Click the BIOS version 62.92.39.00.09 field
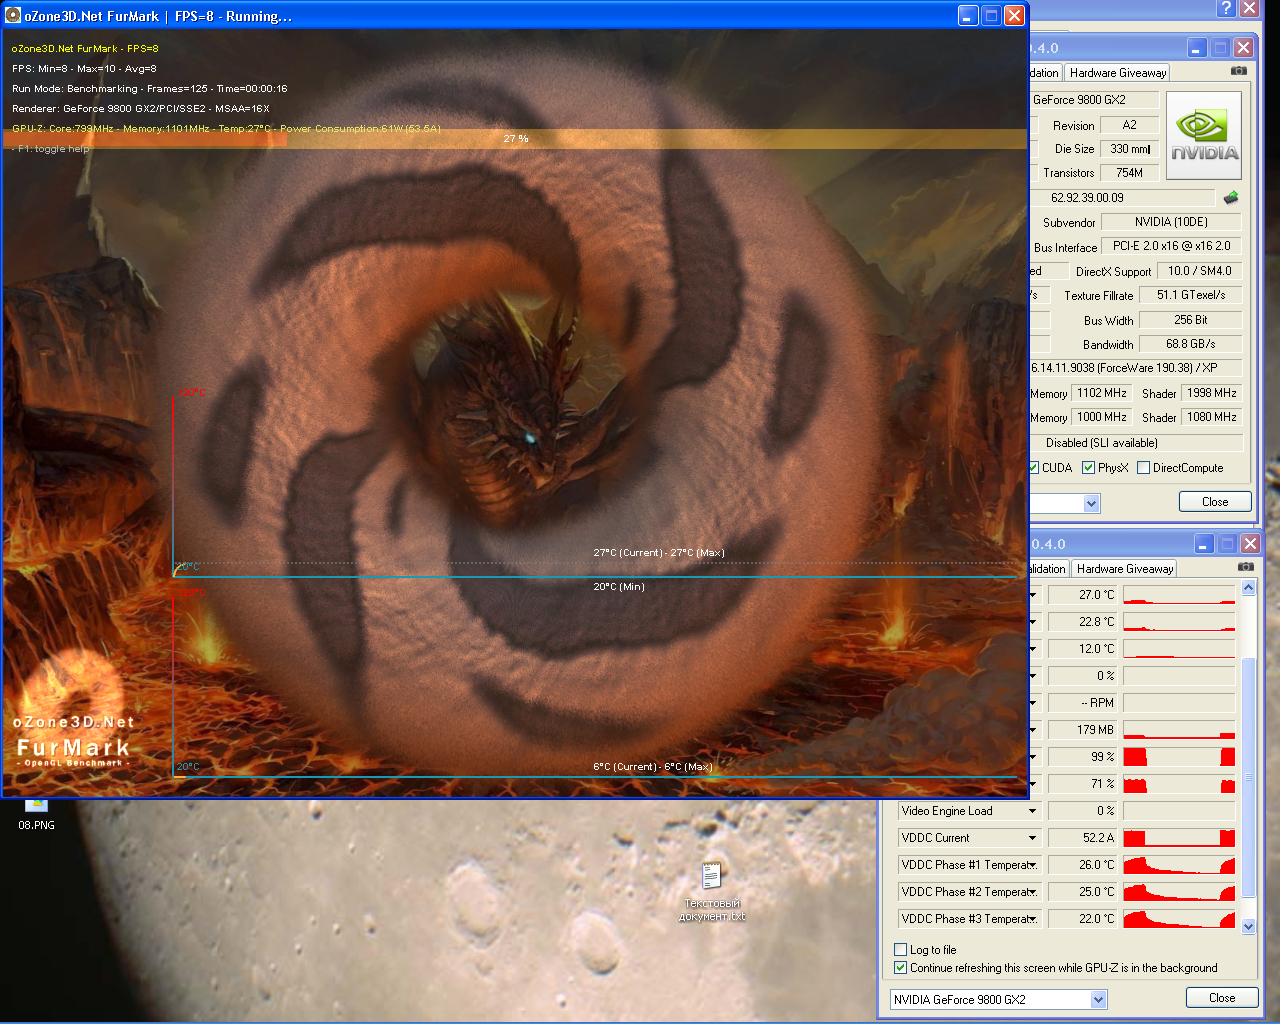Image resolution: width=1280 pixels, height=1024 pixels. 1122,198
